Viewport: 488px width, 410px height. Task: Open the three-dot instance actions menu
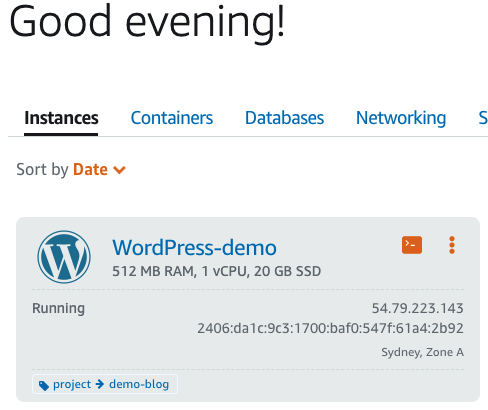(452, 245)
